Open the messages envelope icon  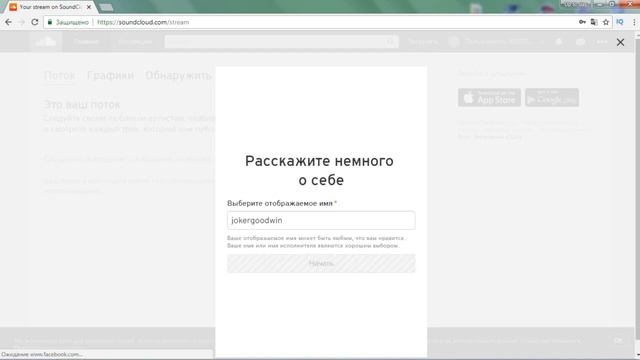point(580,42)
